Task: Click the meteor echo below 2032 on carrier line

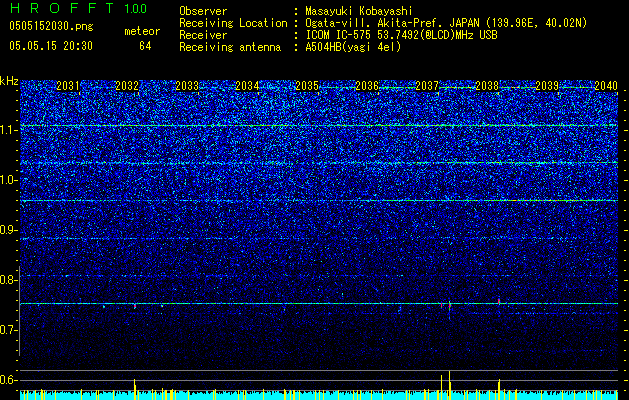Action: (135, 306)
